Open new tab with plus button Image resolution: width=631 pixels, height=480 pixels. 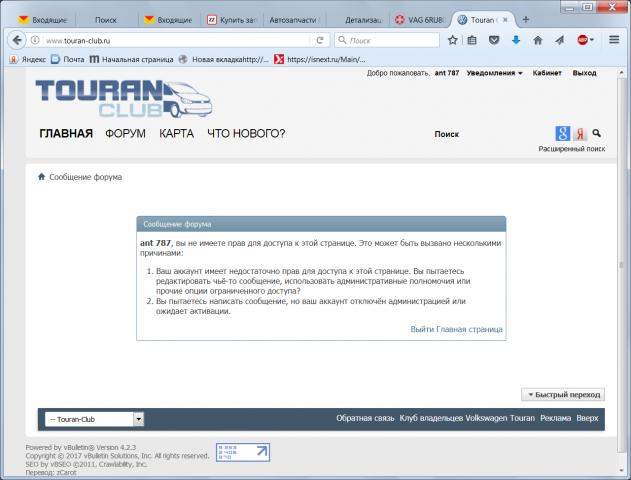click(x=526, y=19)
